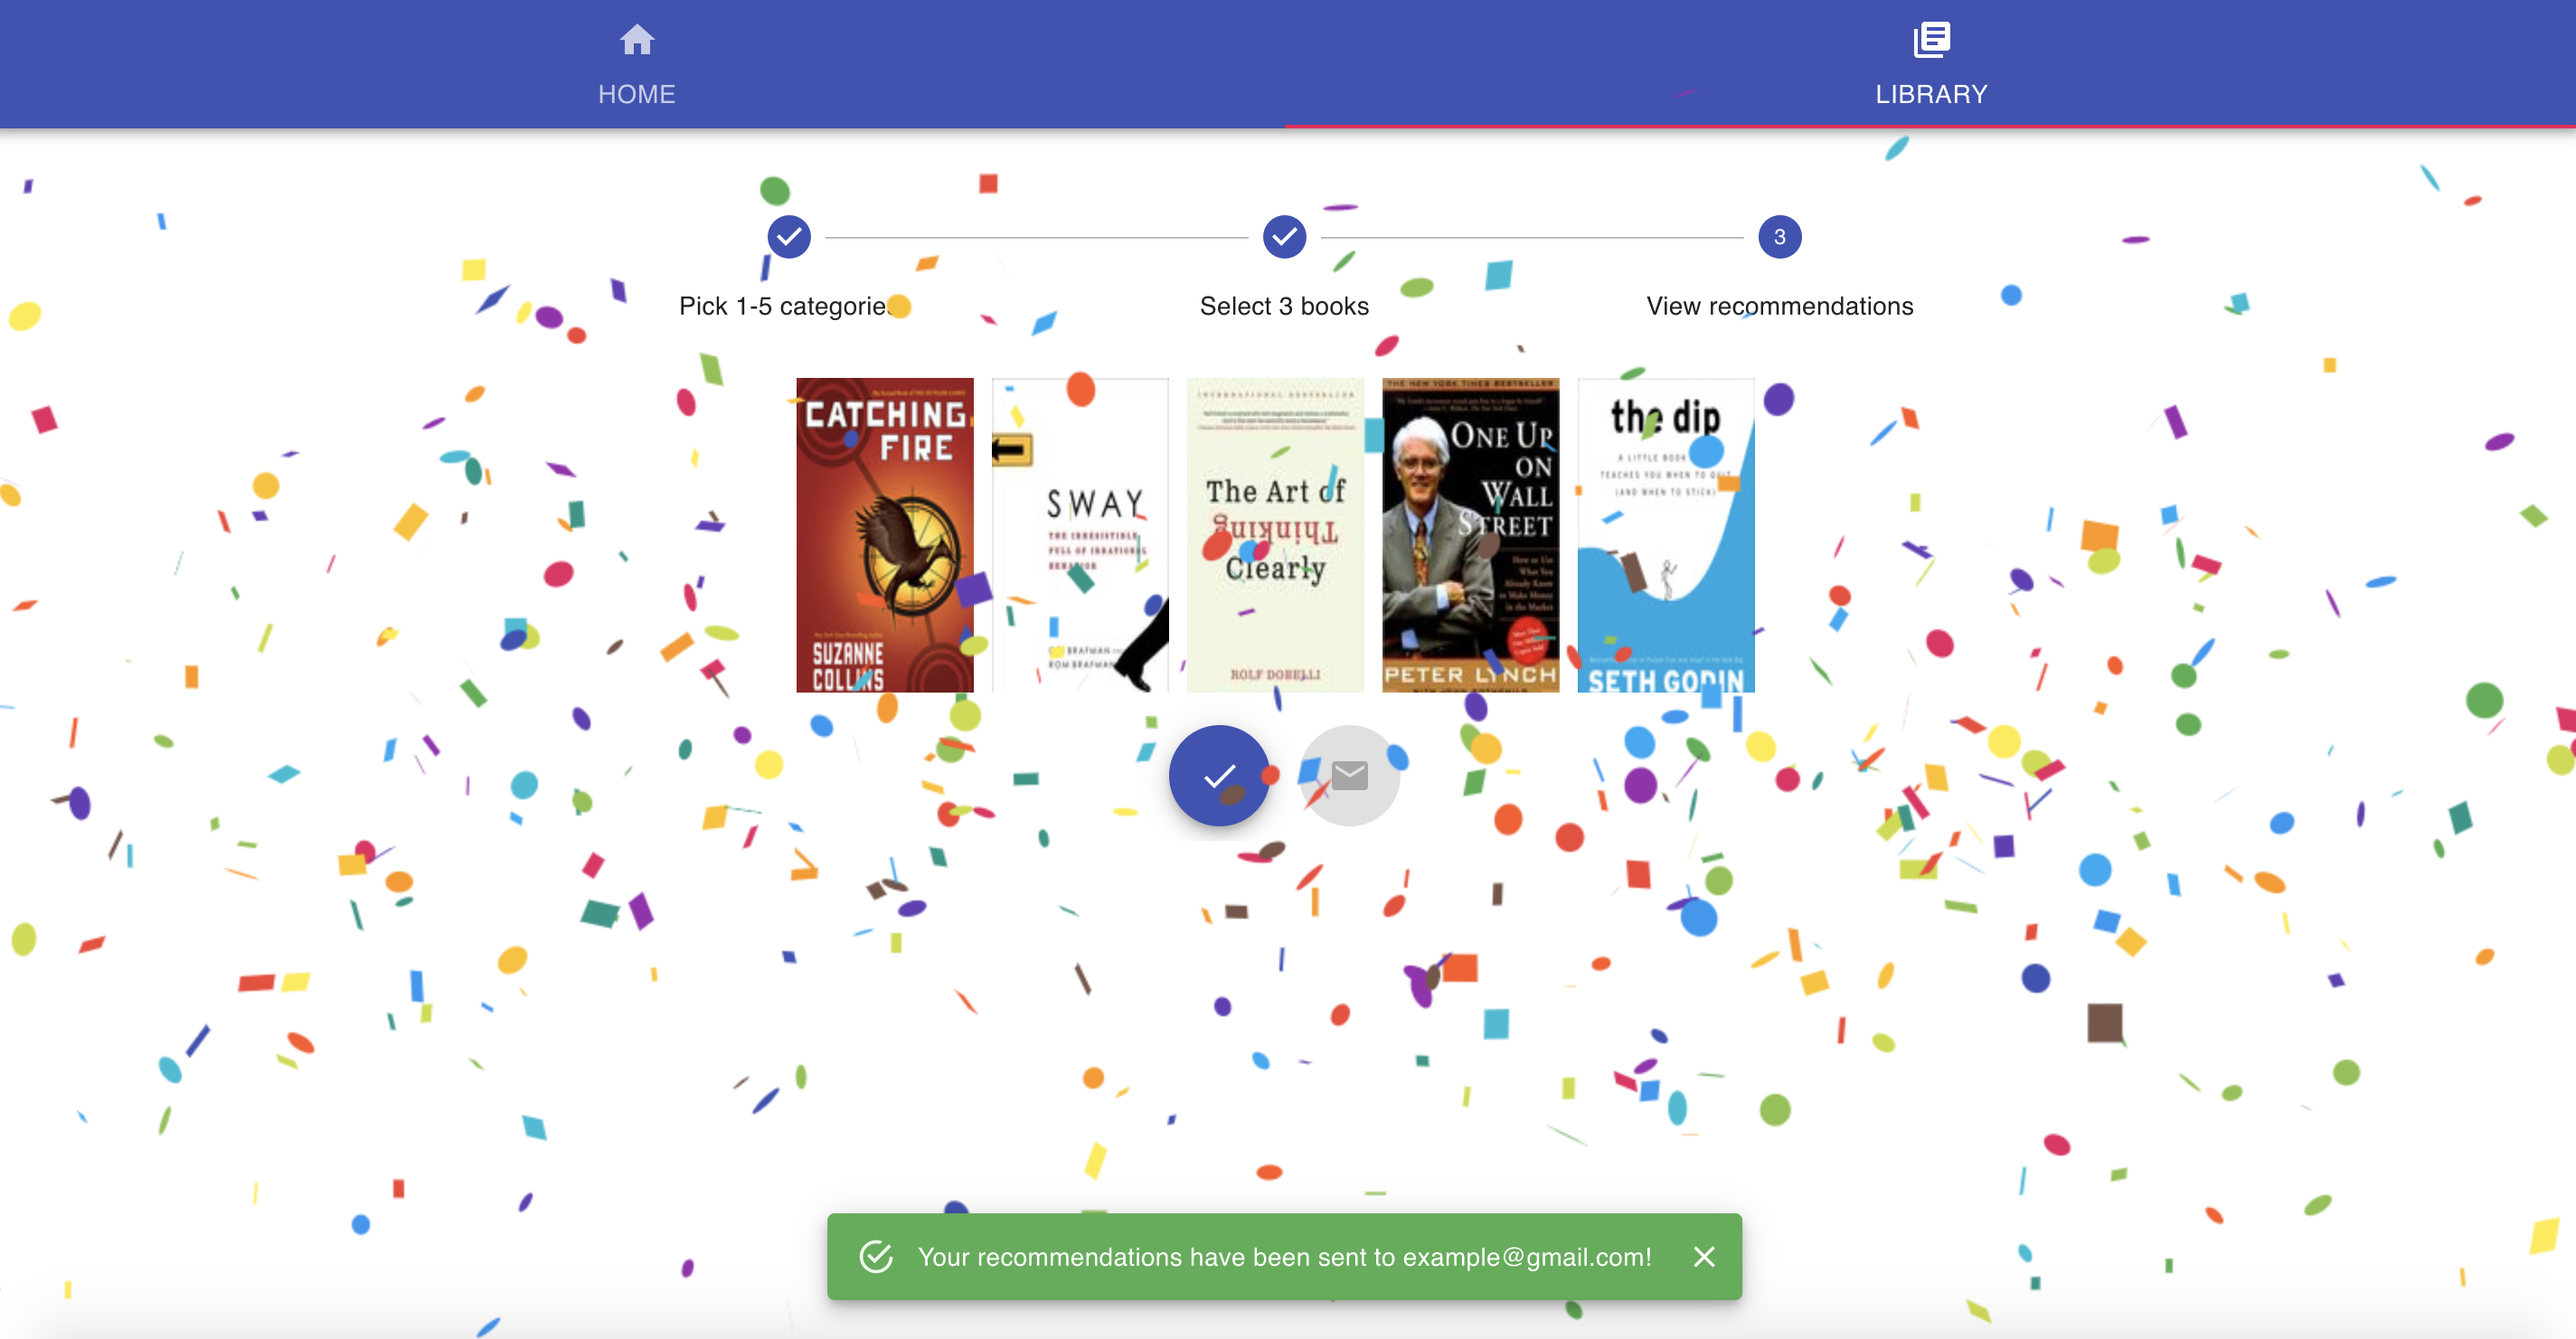
Task: Open One Up on Wall Street cover
Action: [x=1470, y=535]
